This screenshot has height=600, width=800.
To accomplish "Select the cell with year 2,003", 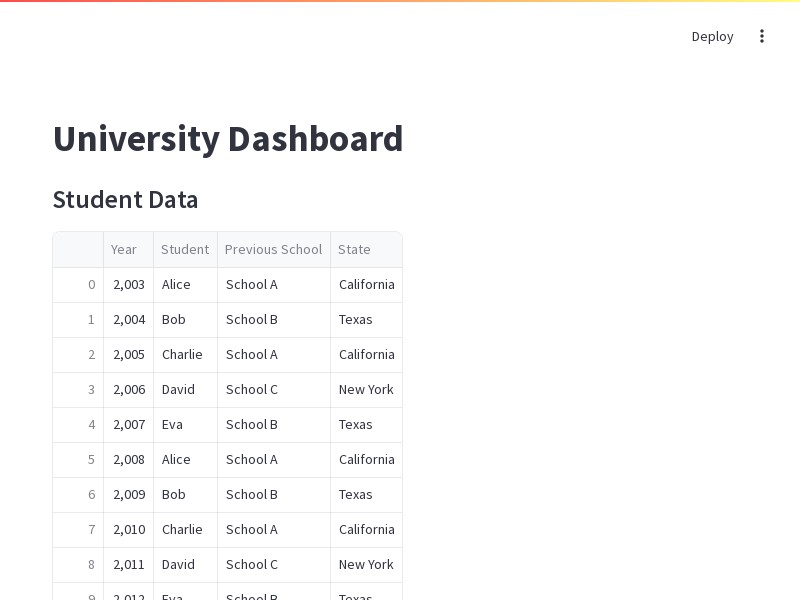I will [x=129, y=285].
